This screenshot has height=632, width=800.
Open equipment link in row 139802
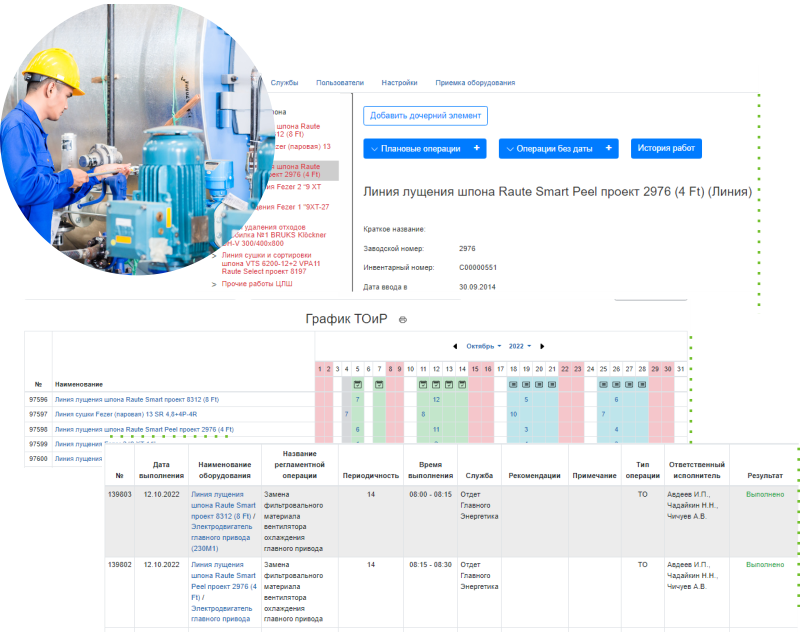click(223, 592)
